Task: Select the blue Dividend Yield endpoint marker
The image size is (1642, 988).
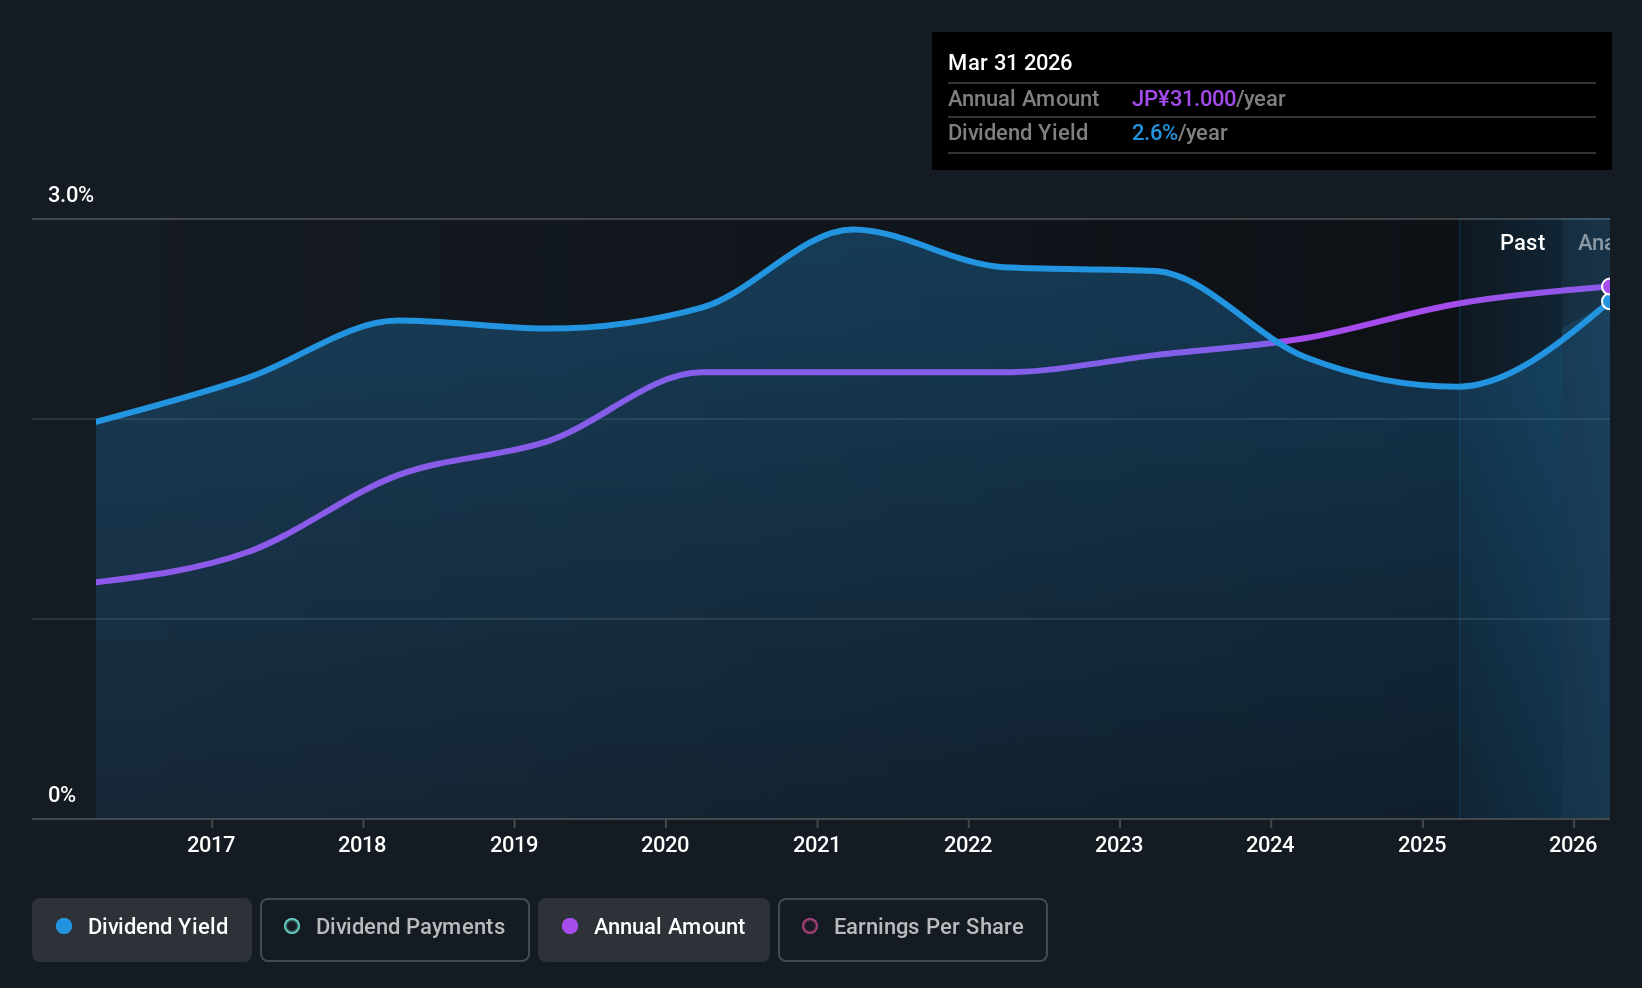Action: click(1608, 302)
